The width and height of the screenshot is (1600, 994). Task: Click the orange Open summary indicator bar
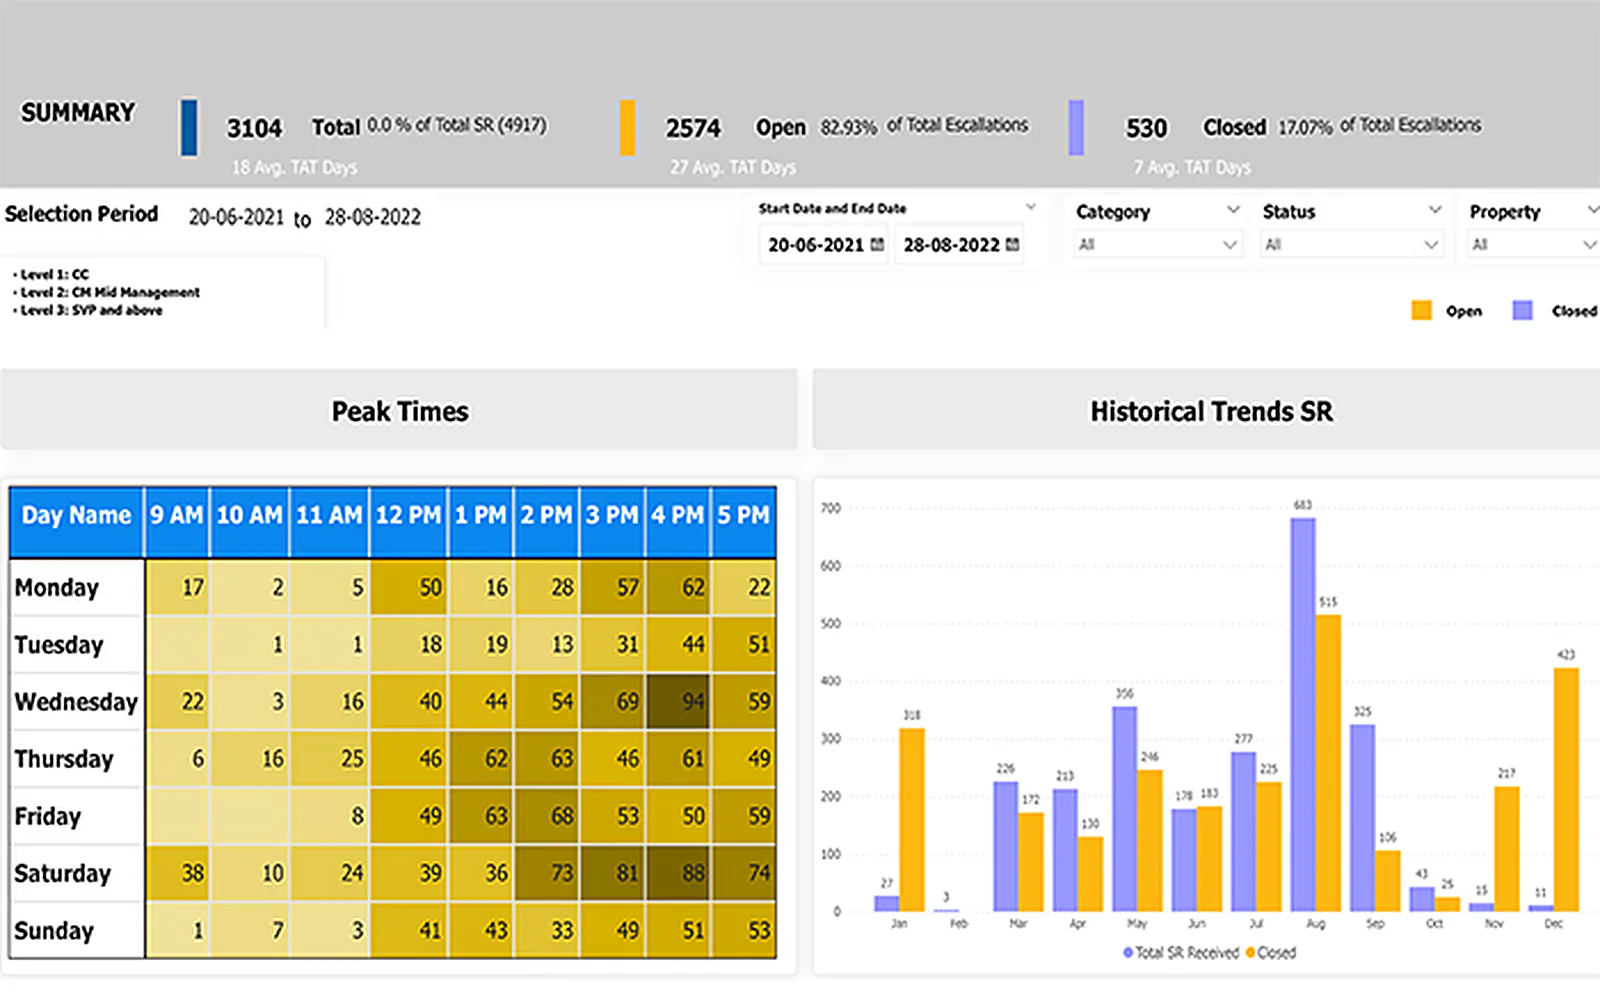point(627,127)
